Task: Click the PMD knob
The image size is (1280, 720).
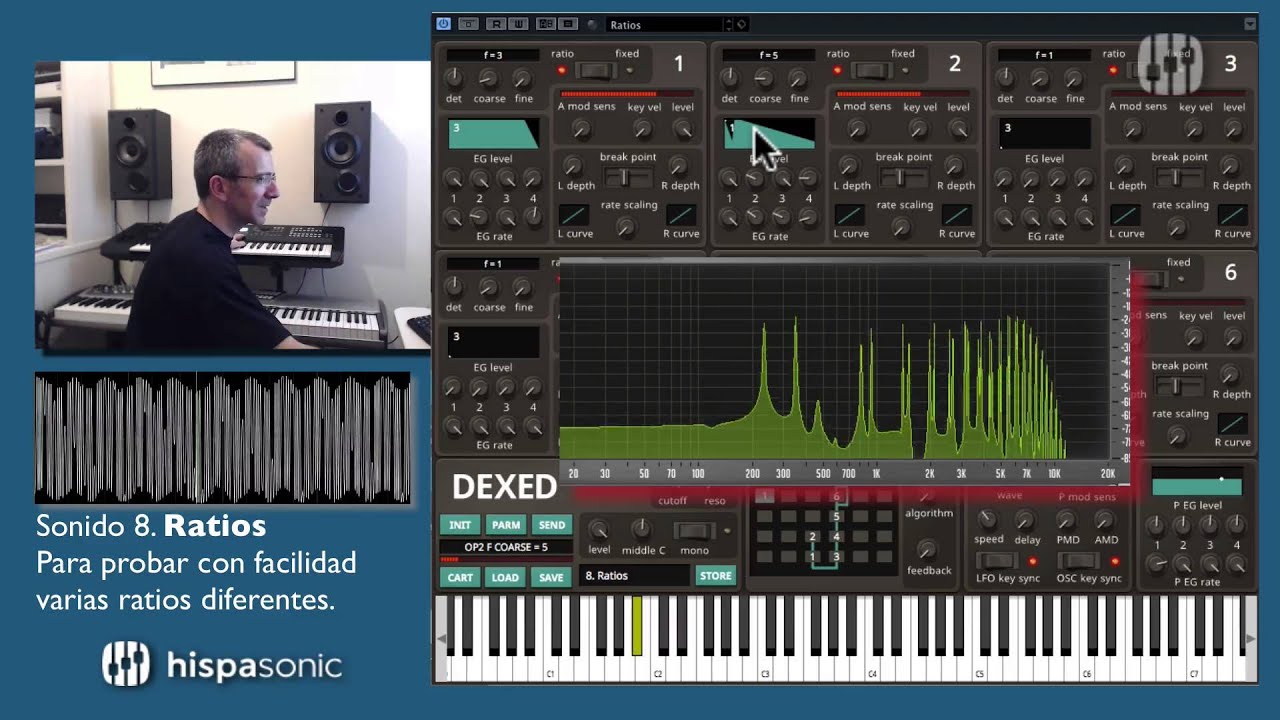Action: pos(1067,520)
